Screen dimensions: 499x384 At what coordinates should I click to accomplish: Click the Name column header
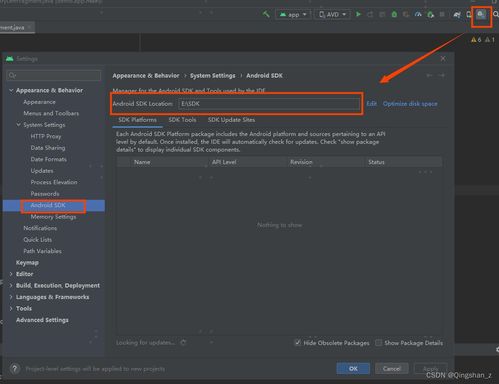(142, 162)
